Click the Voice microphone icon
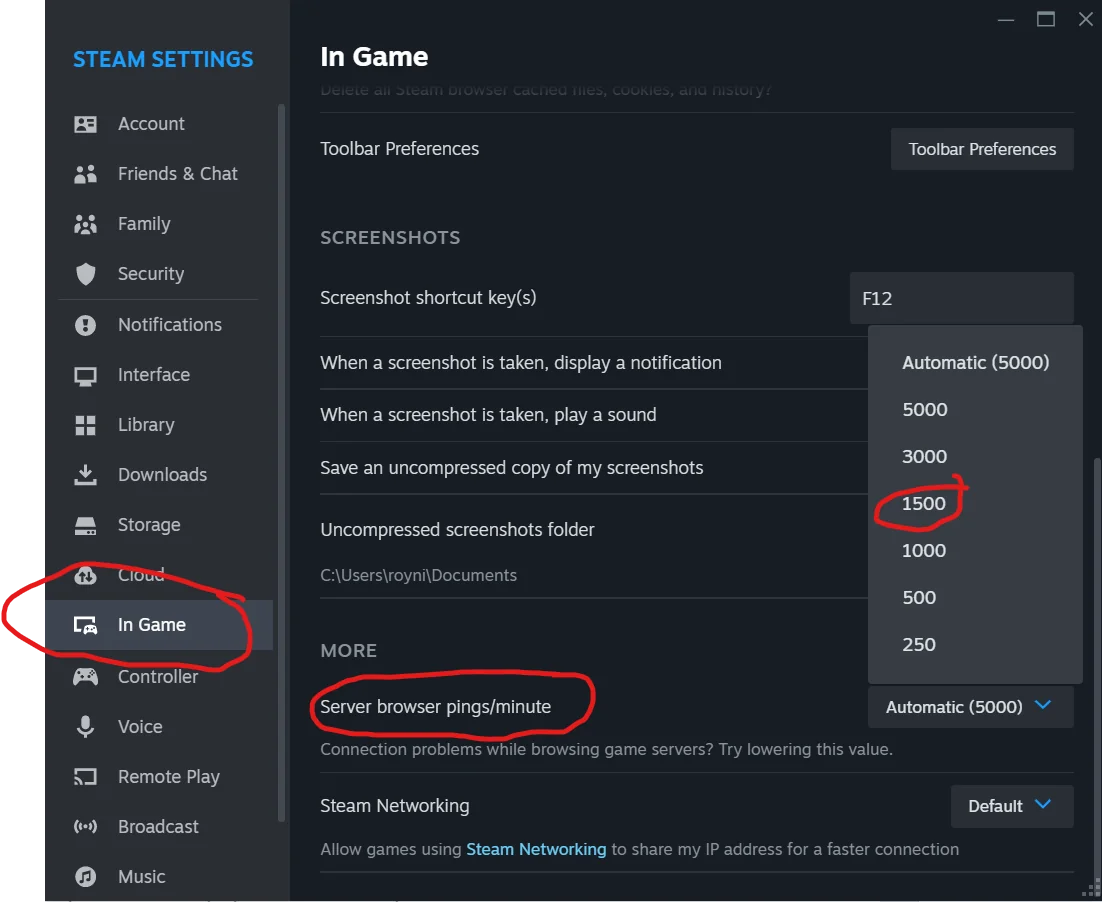The height and width of the screenshot is (902, 1102). (86, 727)
